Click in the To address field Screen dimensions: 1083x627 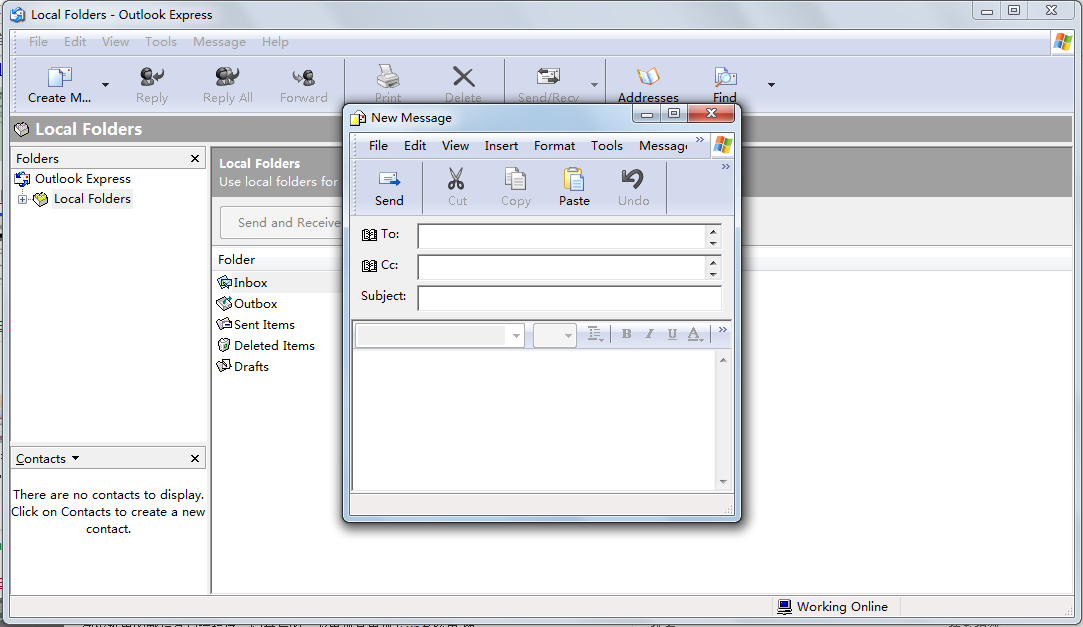(x=562, y=236)
